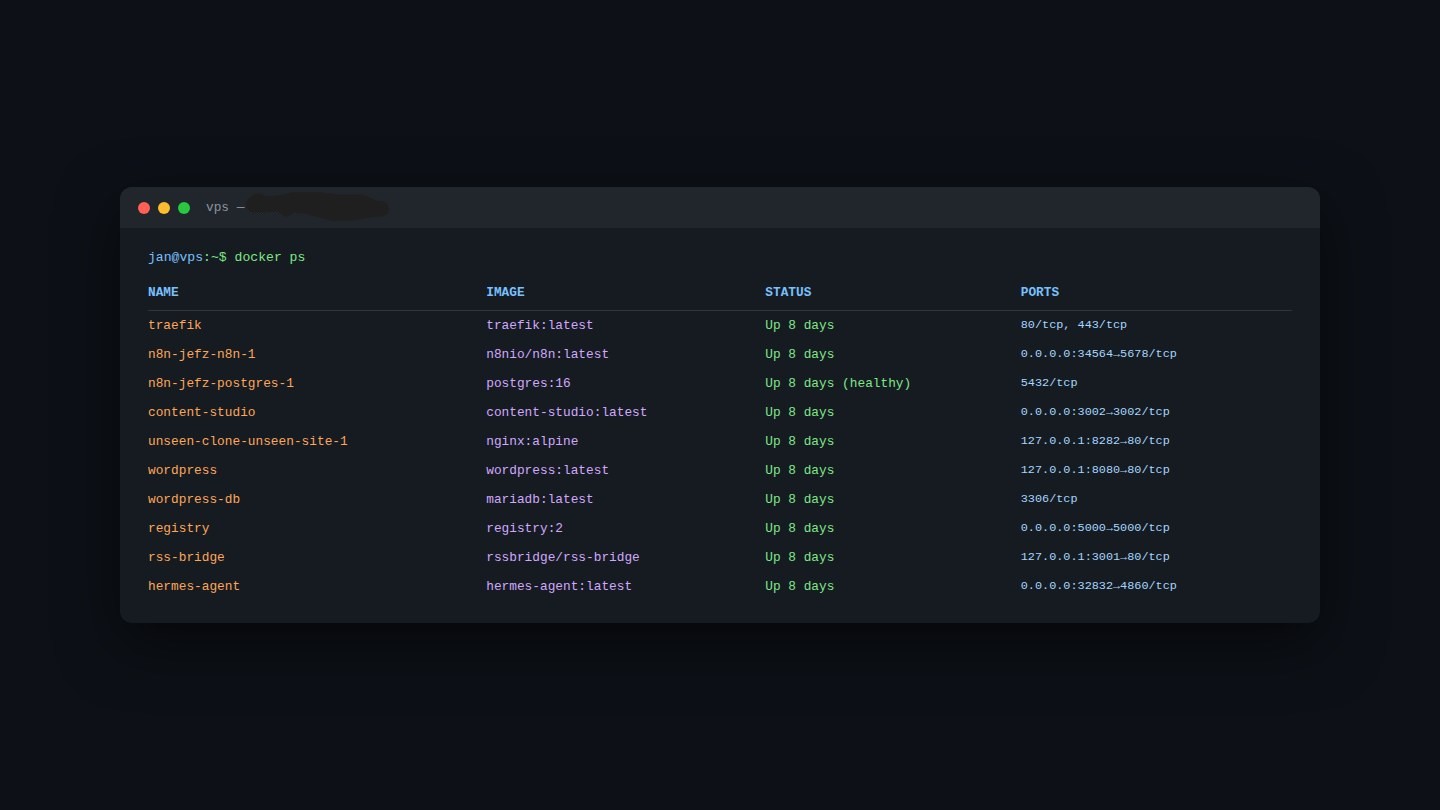Image resolution: width=1440 pixels, height=810 pixels.
Task: Click the 0.0.0.0:3002→3002/tcp ports value
Action: coord(1095,412)
